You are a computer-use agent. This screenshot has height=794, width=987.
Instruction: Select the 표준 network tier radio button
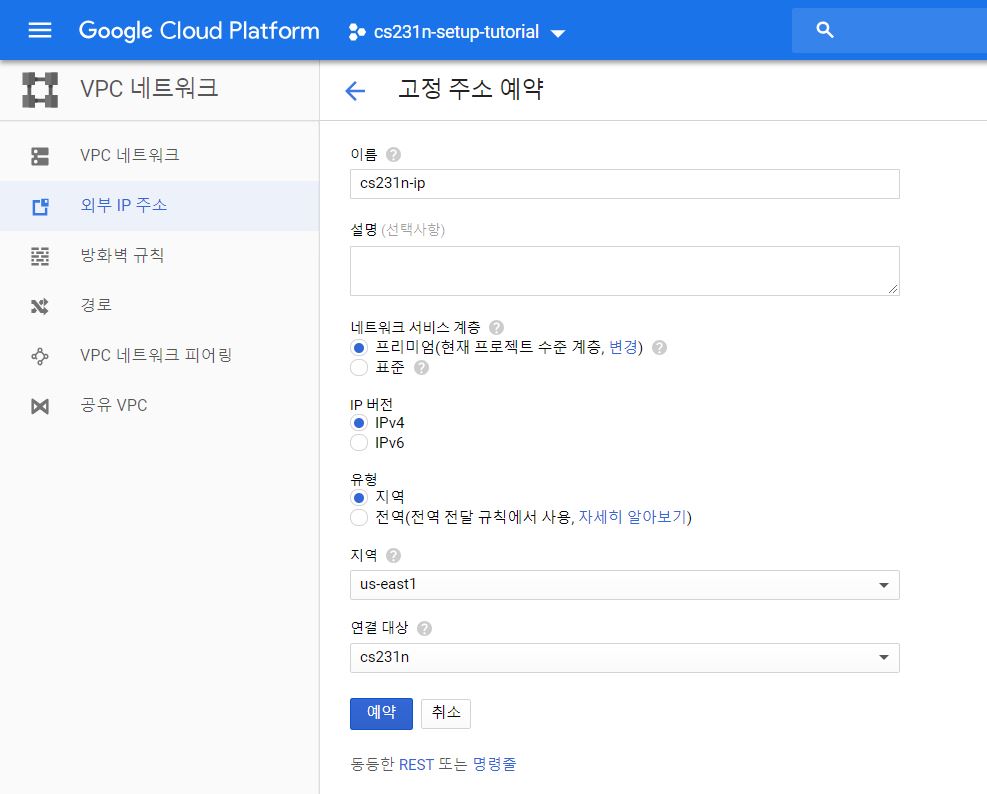click(359, 368)
